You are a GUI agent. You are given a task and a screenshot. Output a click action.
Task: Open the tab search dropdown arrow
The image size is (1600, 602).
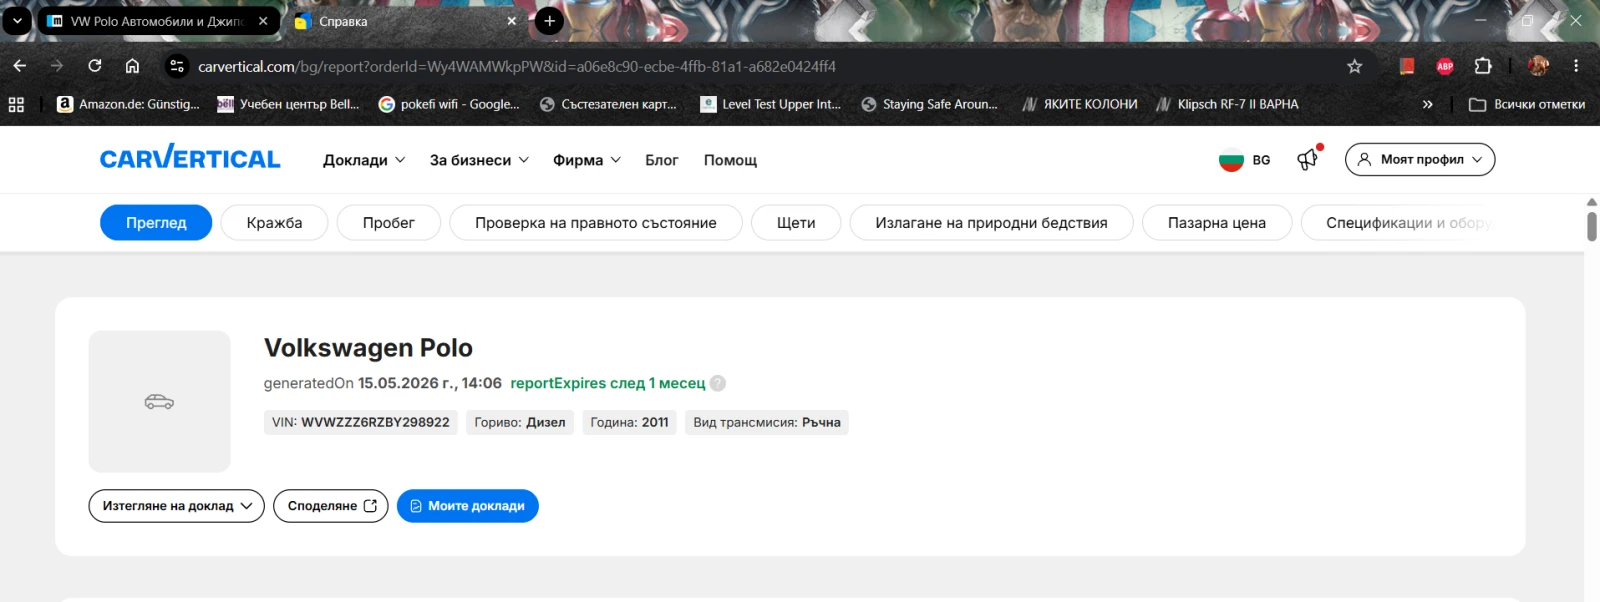point(17,21)
